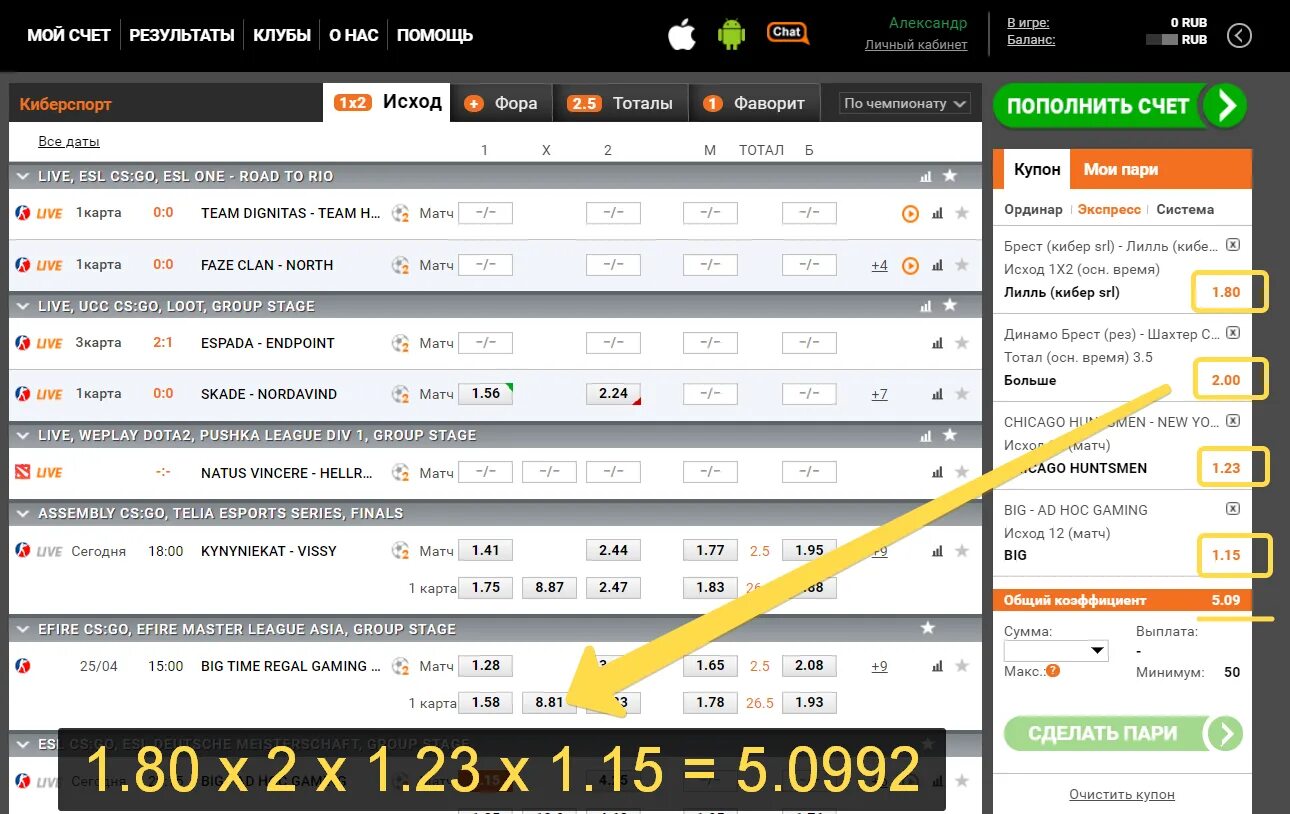Open Личный кабинет link
The height and width of the screenshot is (814, 1290).
tap(916, 45)
